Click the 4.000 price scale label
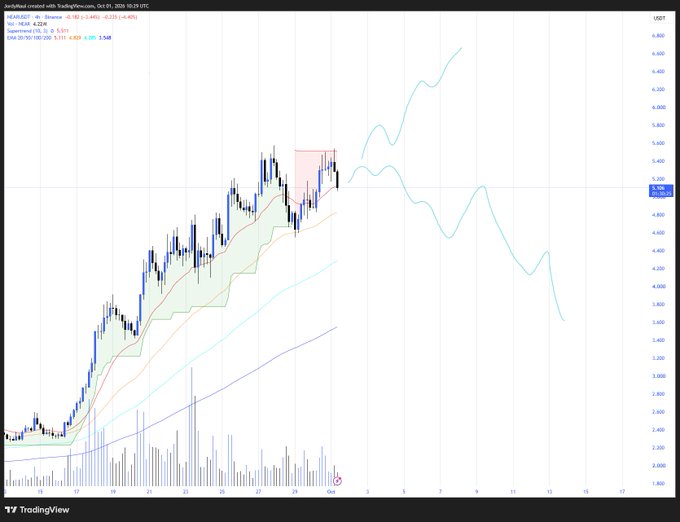The width and height of the screenshot is (680, 522). (658, 286)
